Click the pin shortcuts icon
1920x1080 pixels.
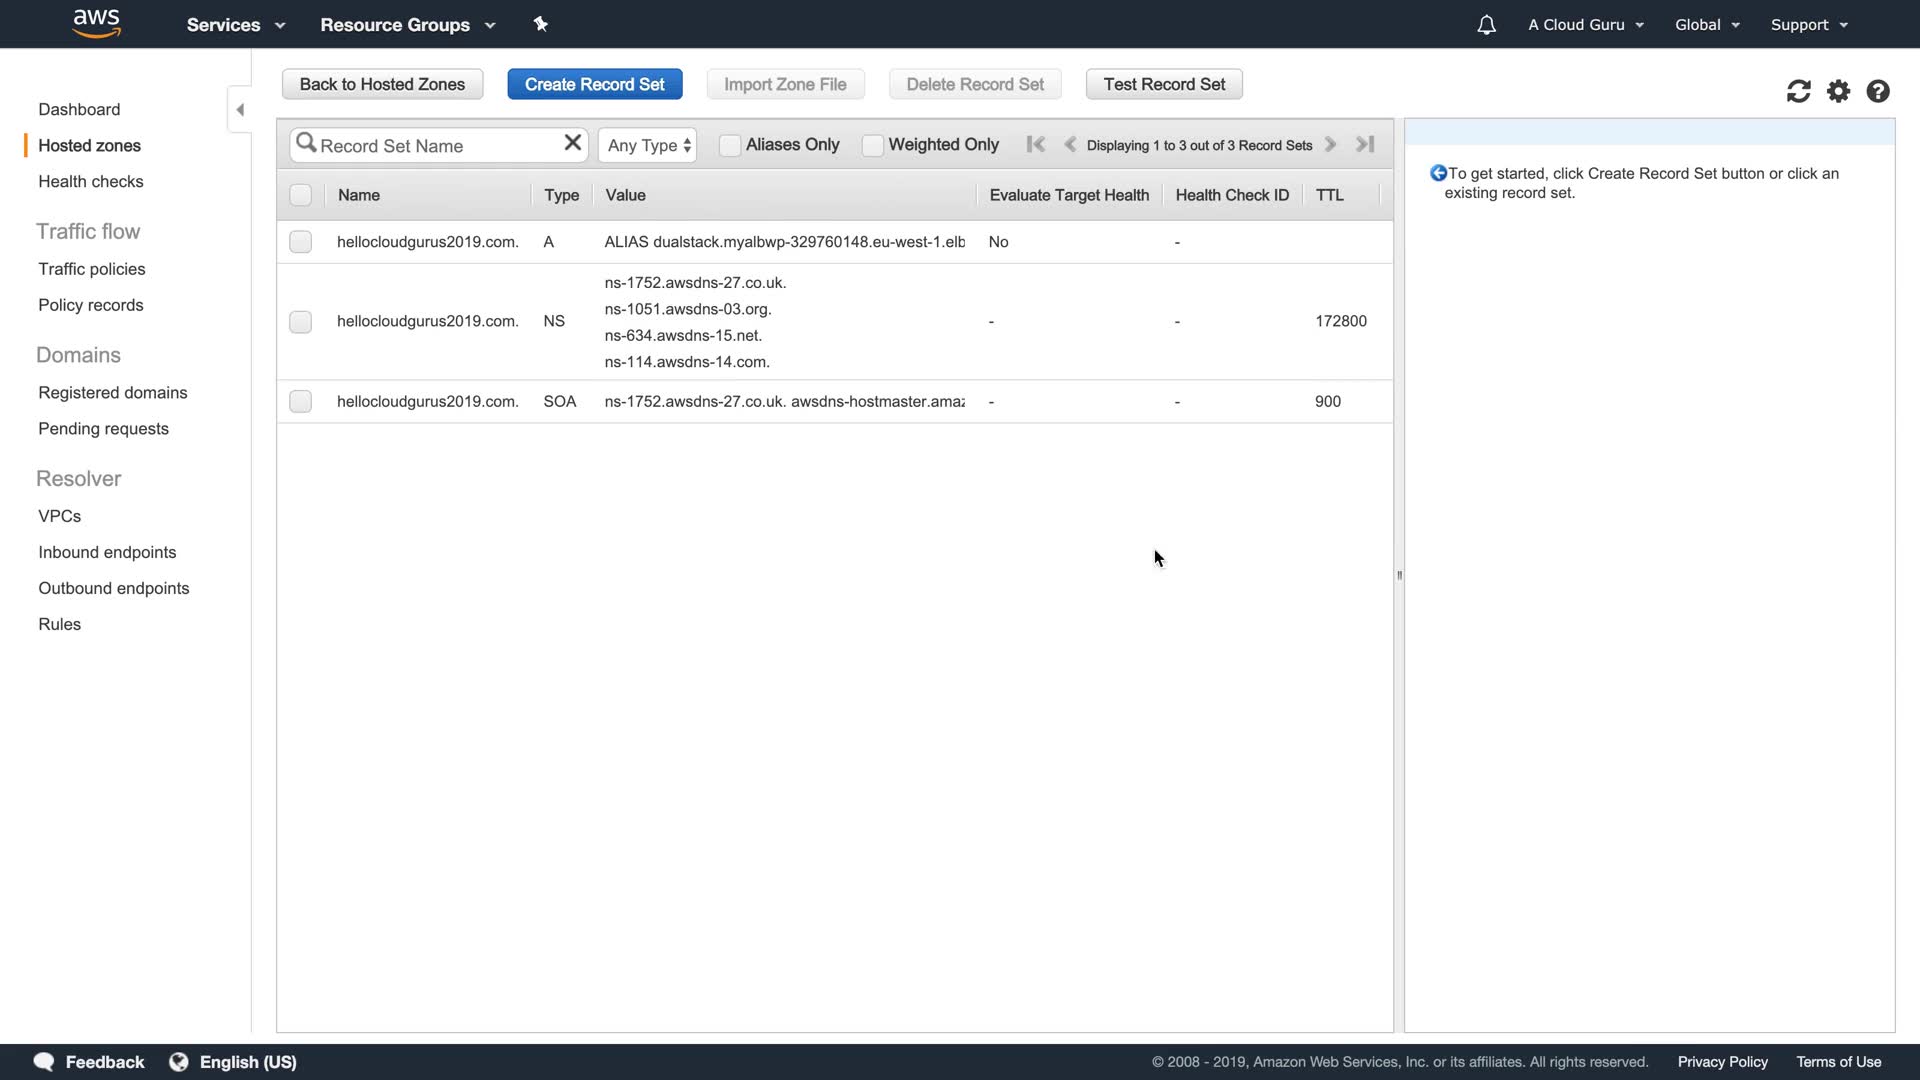click(x=541, y=24)
